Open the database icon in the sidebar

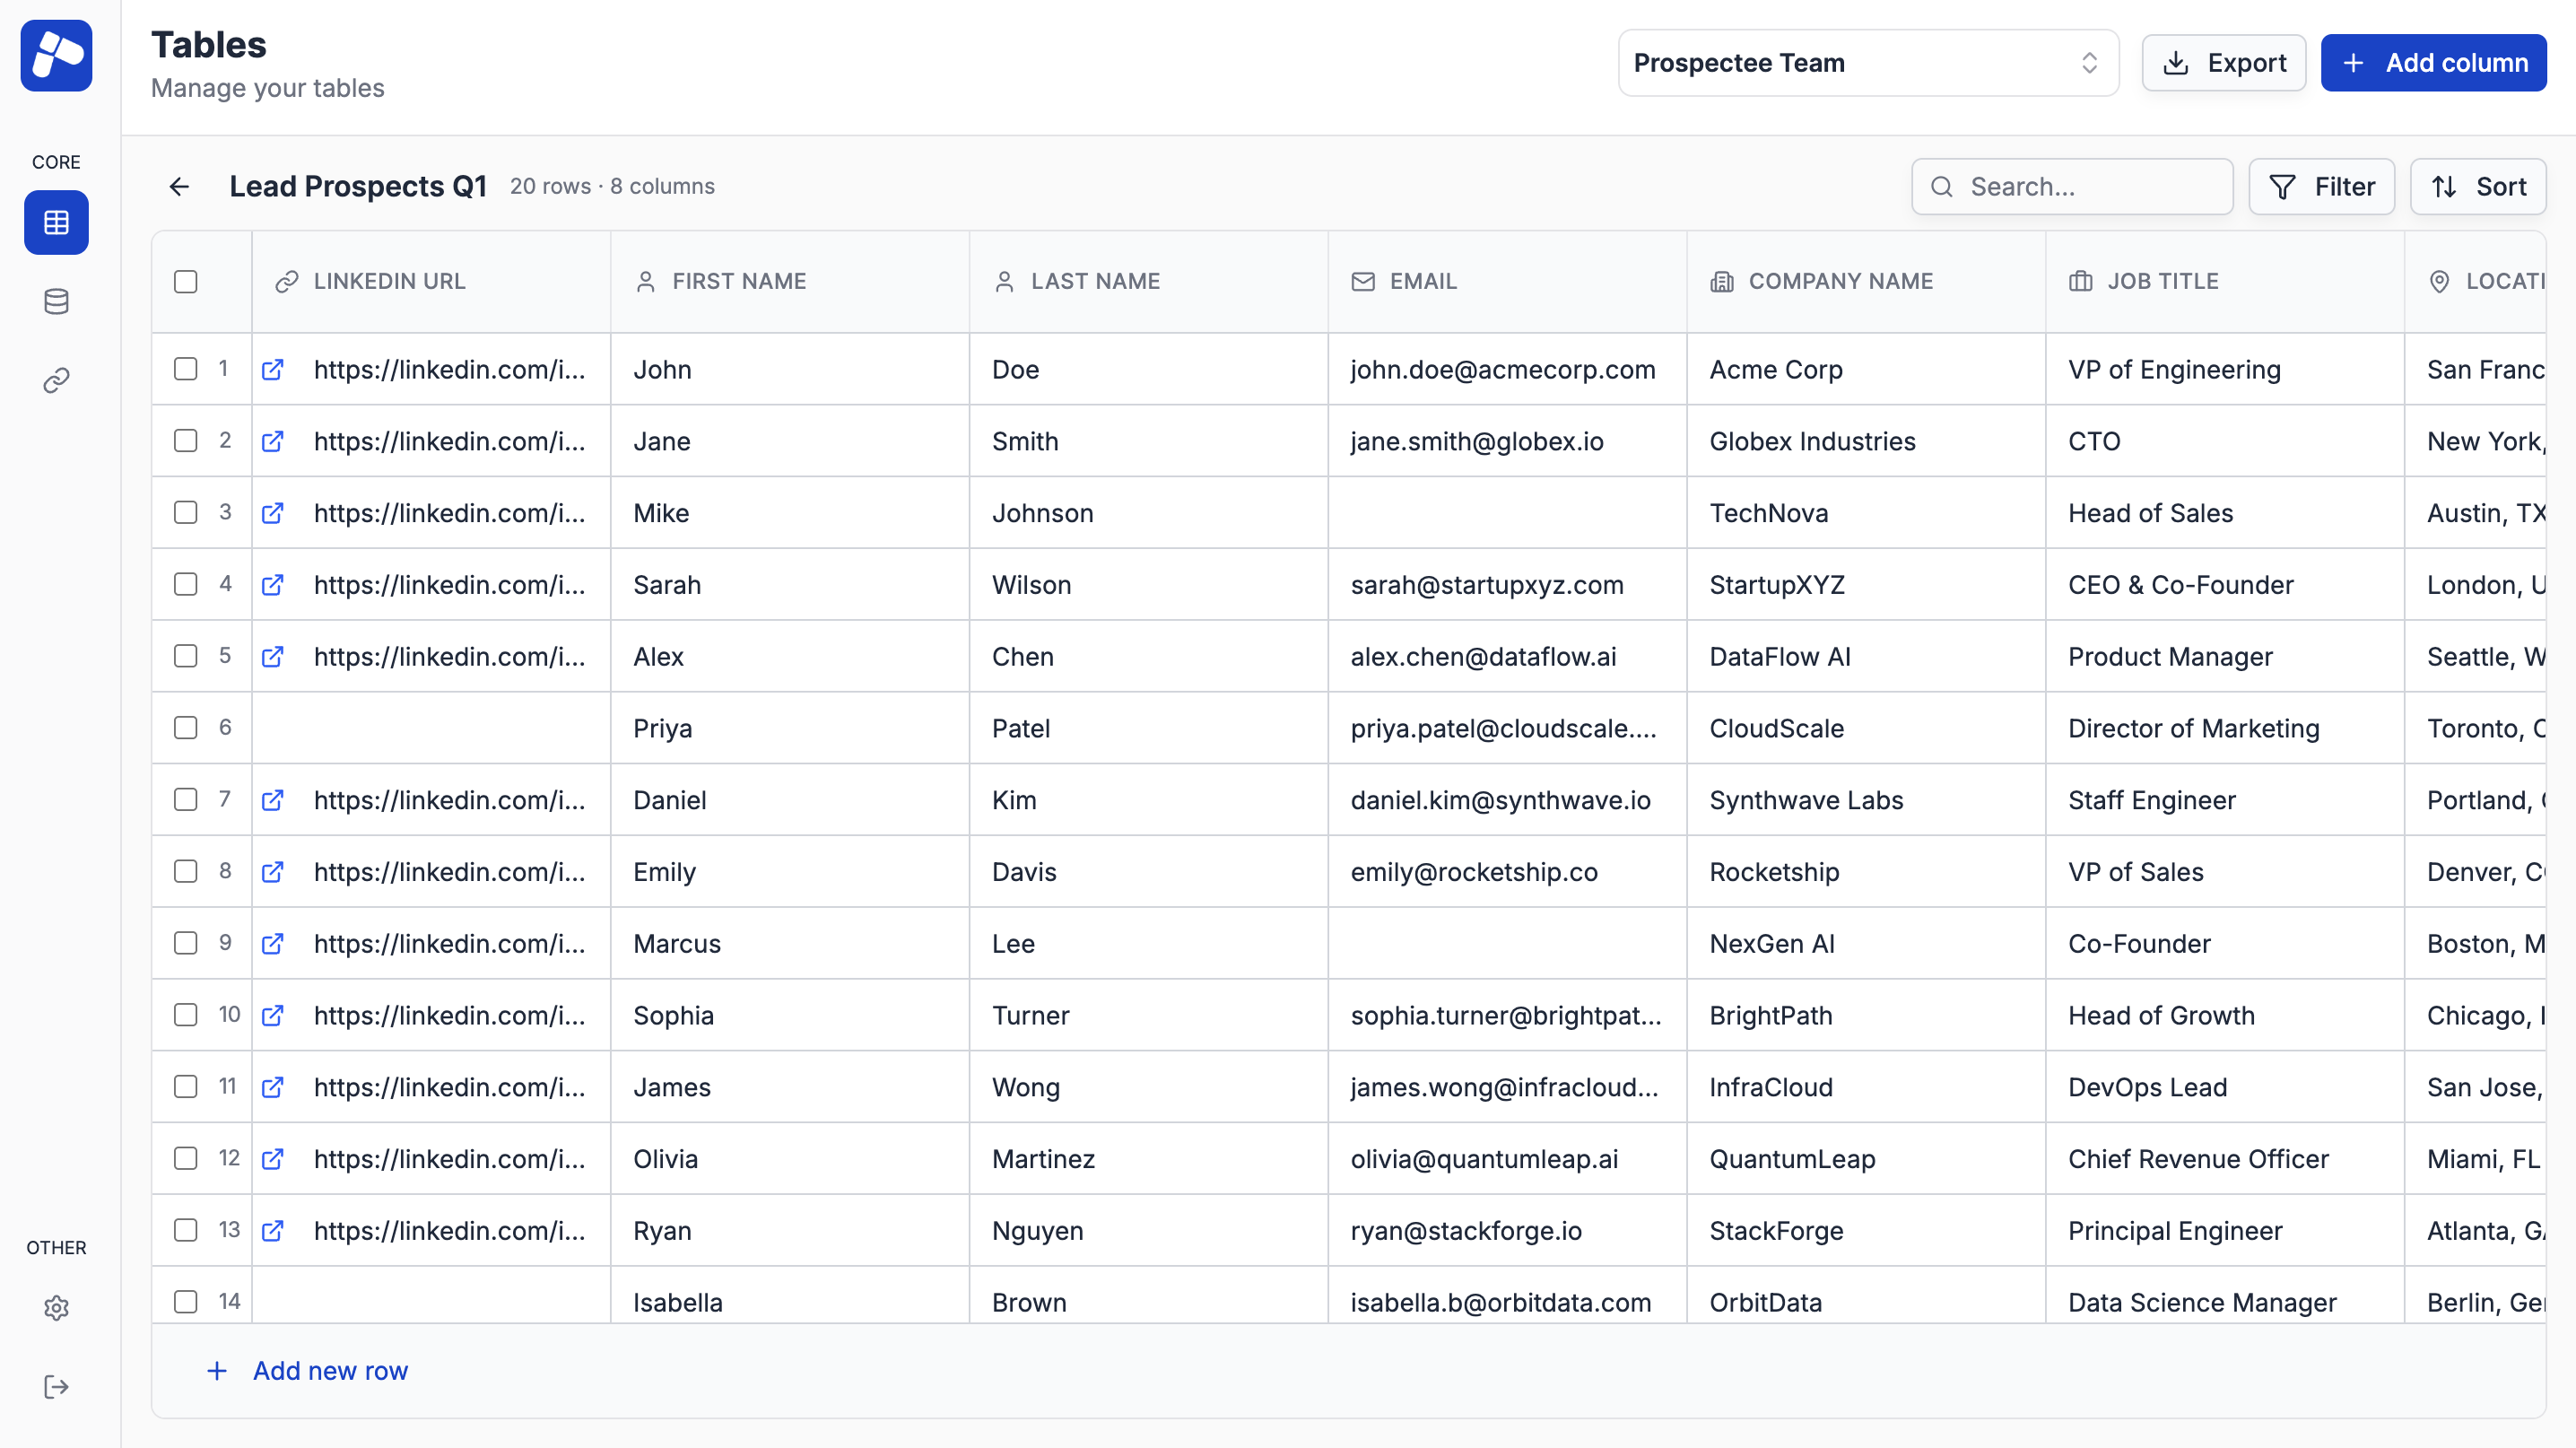click(56, 301)
